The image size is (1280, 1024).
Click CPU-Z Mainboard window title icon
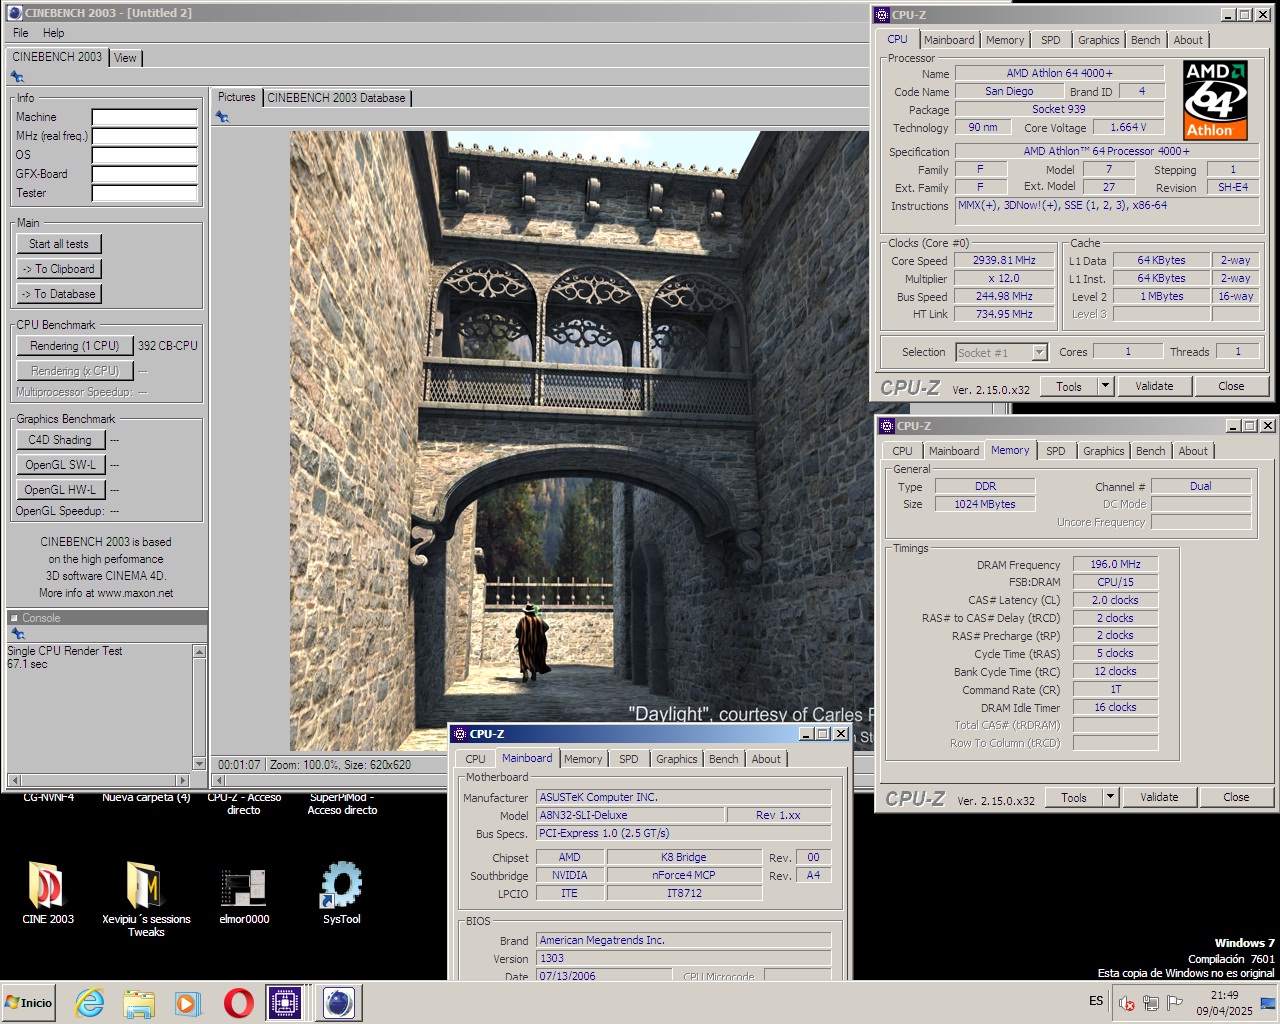click(x=460, y=734)
